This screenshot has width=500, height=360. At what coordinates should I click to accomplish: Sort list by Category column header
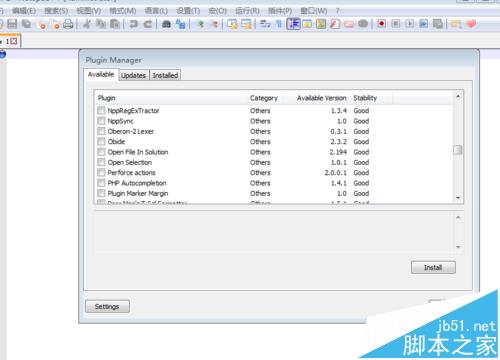pos(264,98)
